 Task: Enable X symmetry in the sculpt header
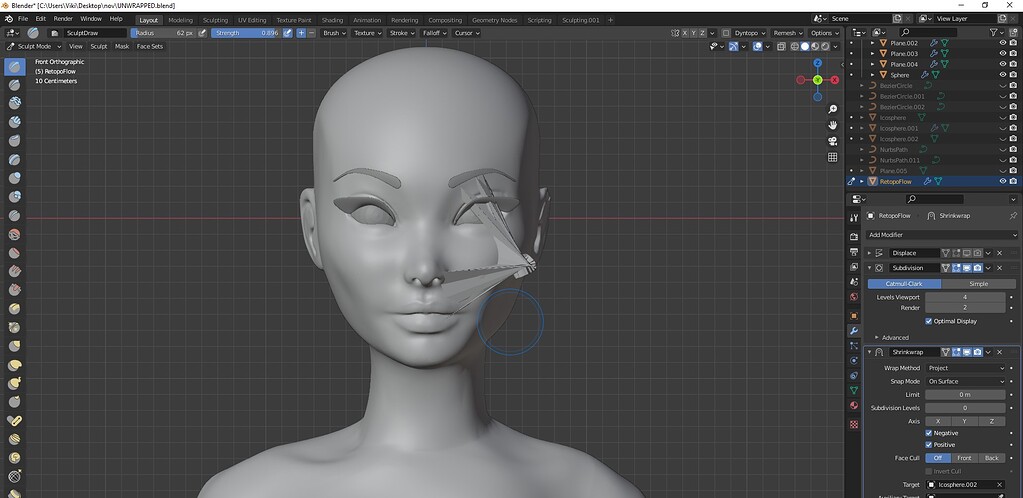[684, 33]
